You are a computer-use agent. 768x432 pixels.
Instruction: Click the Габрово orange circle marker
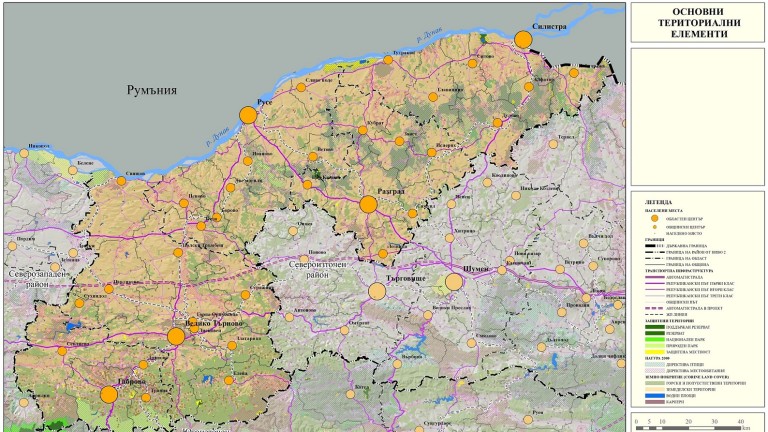[109, 393]
